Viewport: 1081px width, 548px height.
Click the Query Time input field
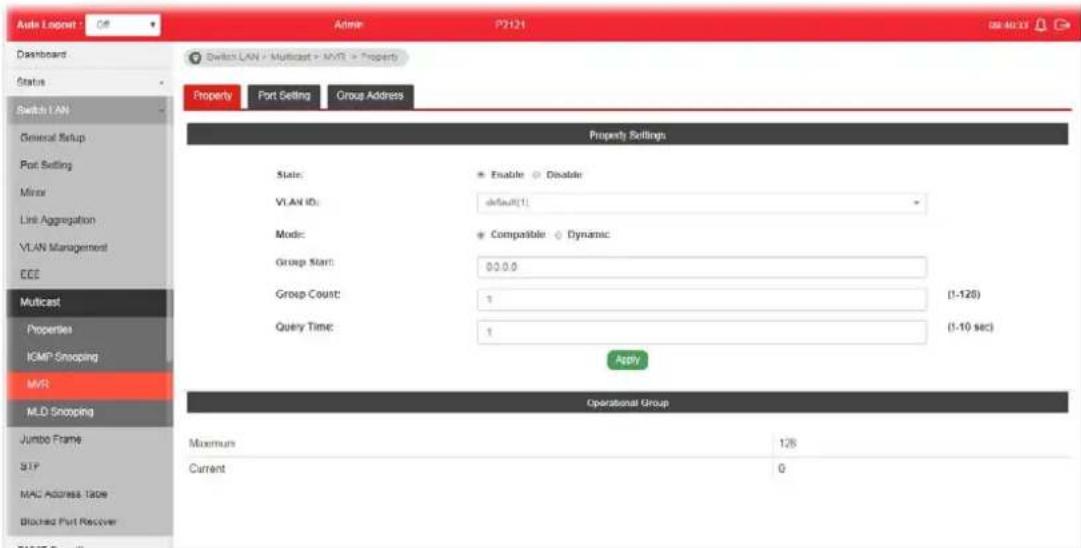701,332
